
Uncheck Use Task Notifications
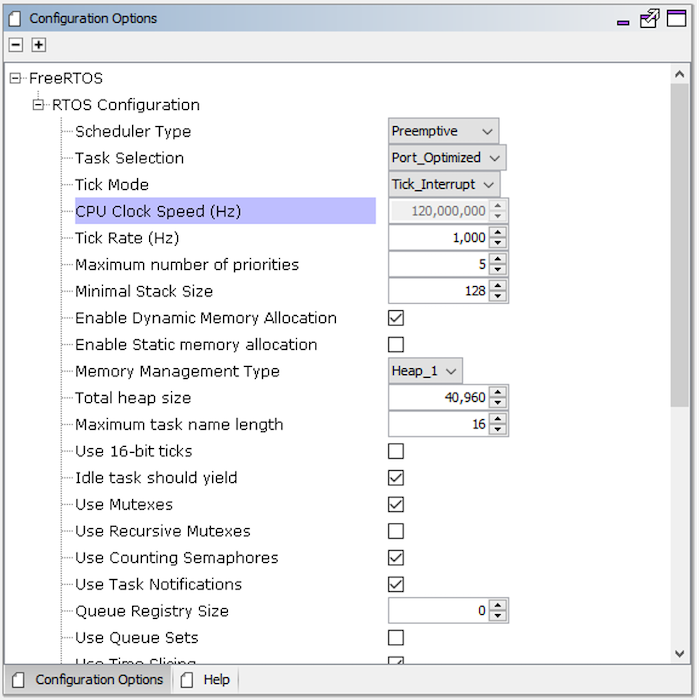pos(396,584)
